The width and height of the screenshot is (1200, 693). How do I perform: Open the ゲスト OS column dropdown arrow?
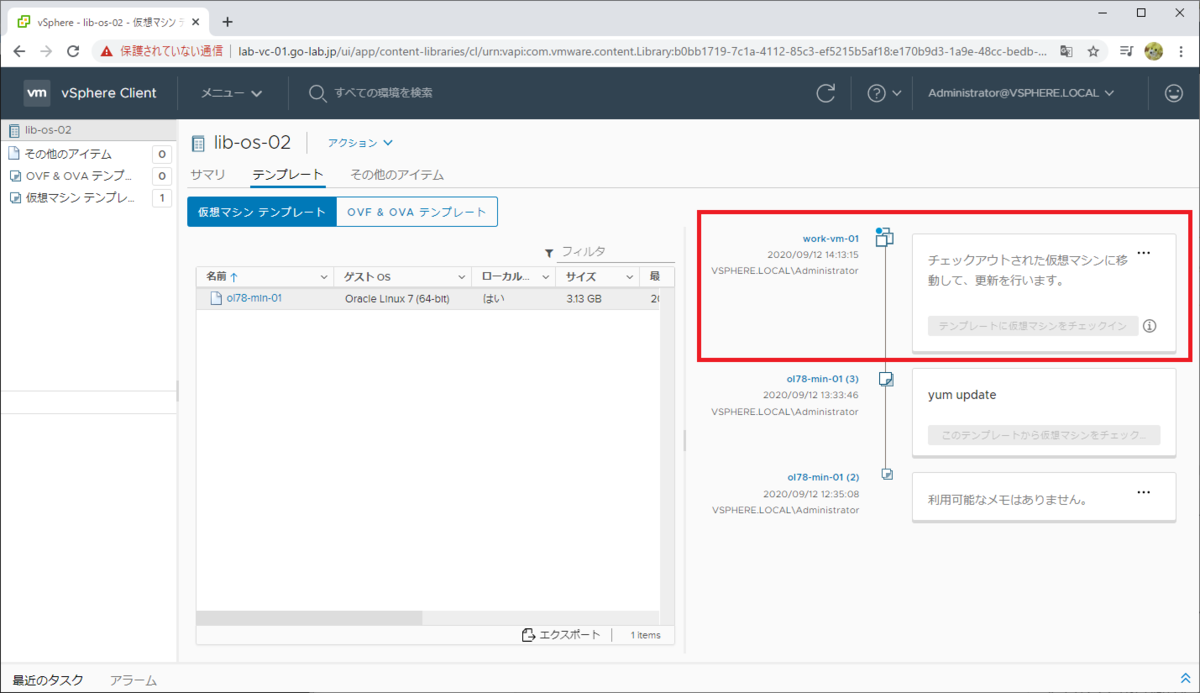coord(462,276)
